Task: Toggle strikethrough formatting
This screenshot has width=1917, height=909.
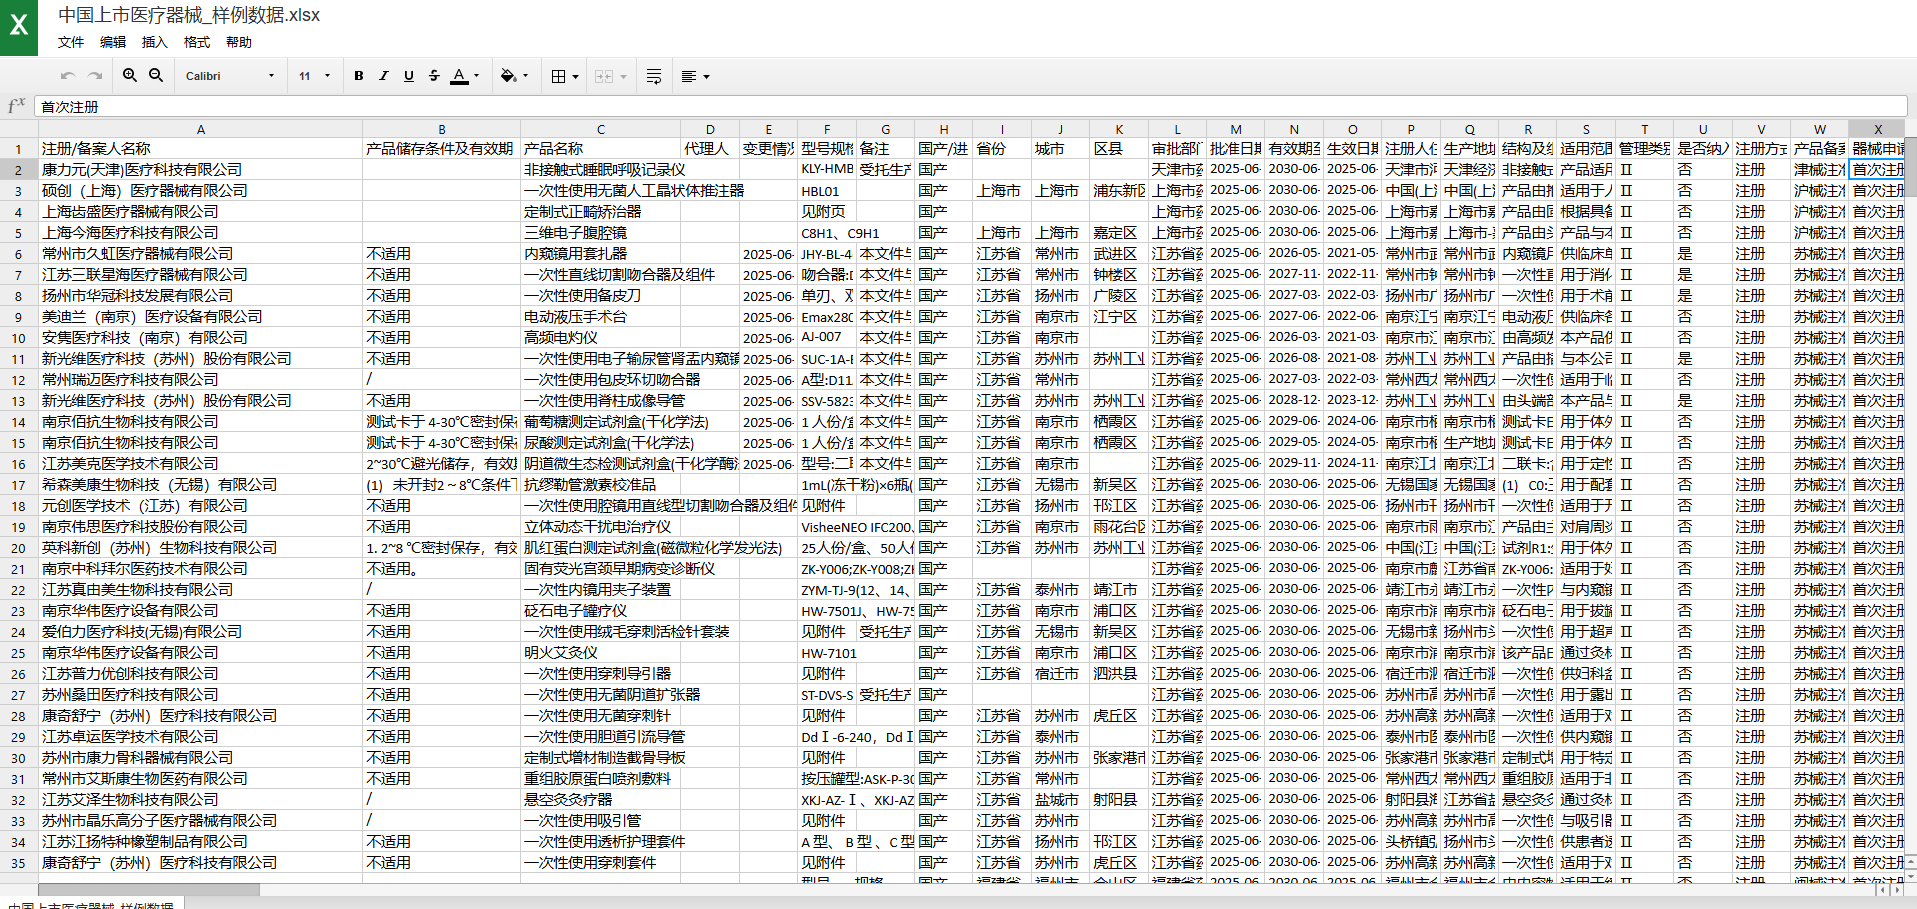Action: point(433,76)
